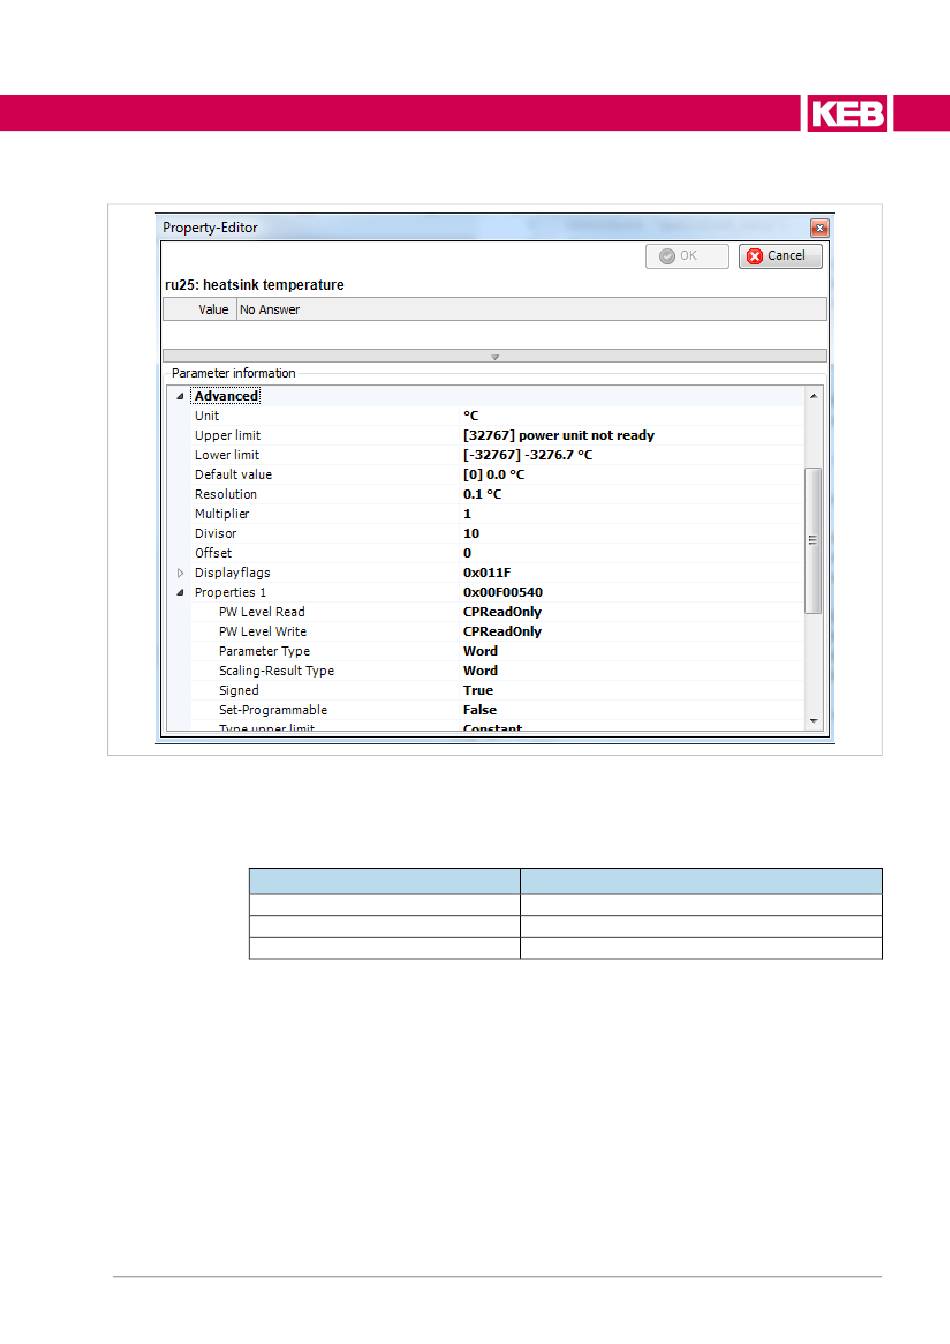Select the 'Divisor' property name

pos(216,534)
